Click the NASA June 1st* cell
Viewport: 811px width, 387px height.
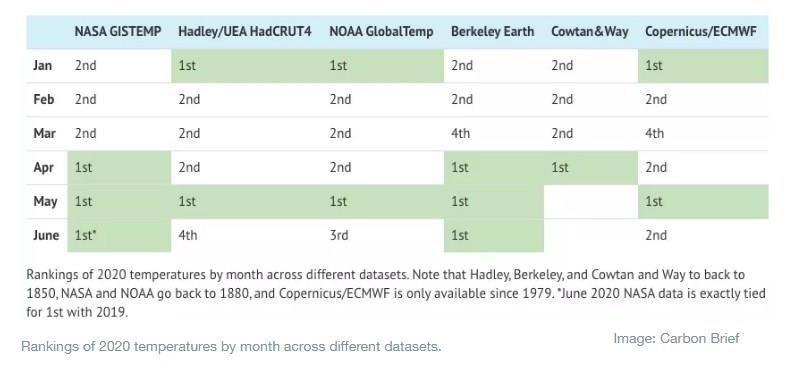pos(119,235)
